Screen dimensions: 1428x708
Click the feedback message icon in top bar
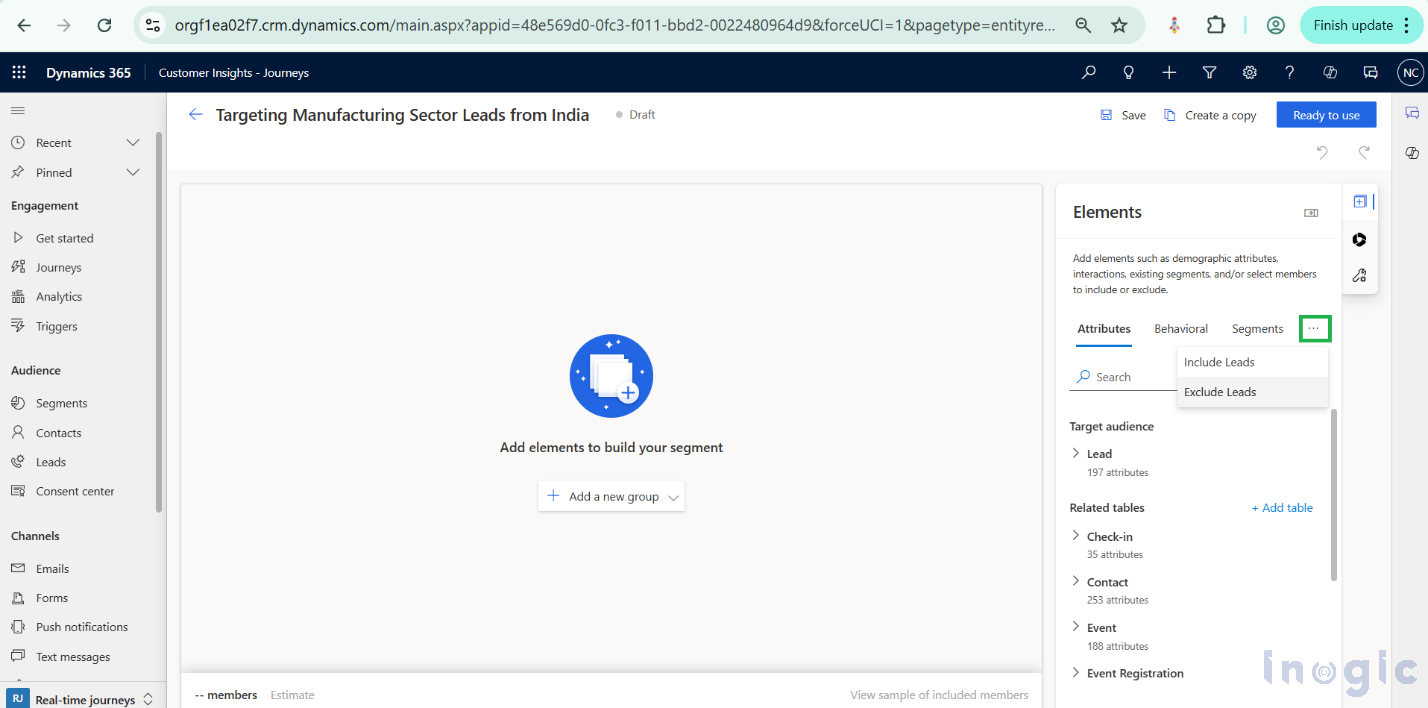click(1369, 72)
